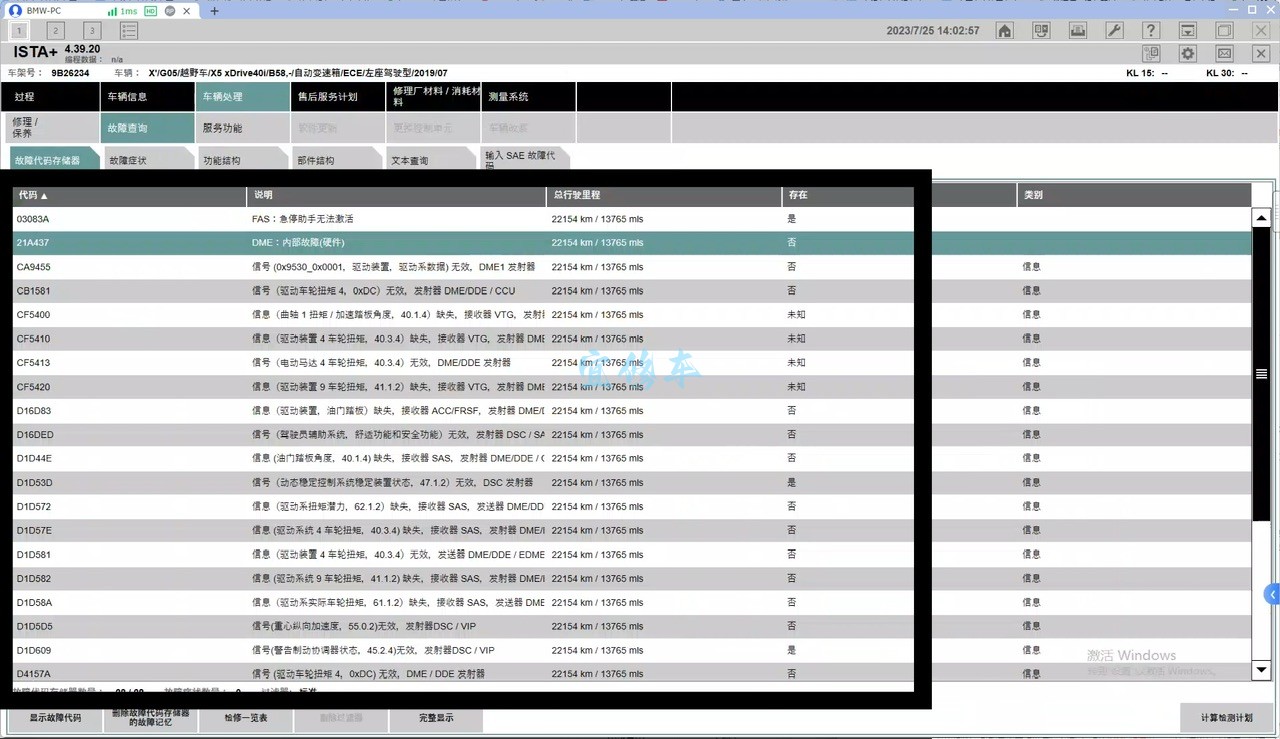The height and width of the screenshot is (739, 1280).
Task: Click the display/monitor icon next to home
Action: coord(1041,31)
